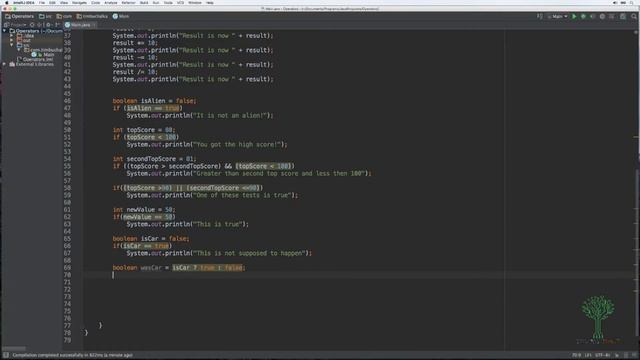Image resolution: width=640 pixels, height=360 pixels.
Task: Open the Tools menu
Action: [x=168, y=3]
